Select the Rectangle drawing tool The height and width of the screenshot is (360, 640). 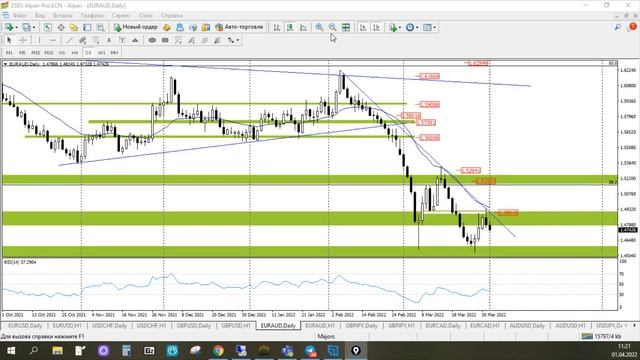click(x=165, y=40)
